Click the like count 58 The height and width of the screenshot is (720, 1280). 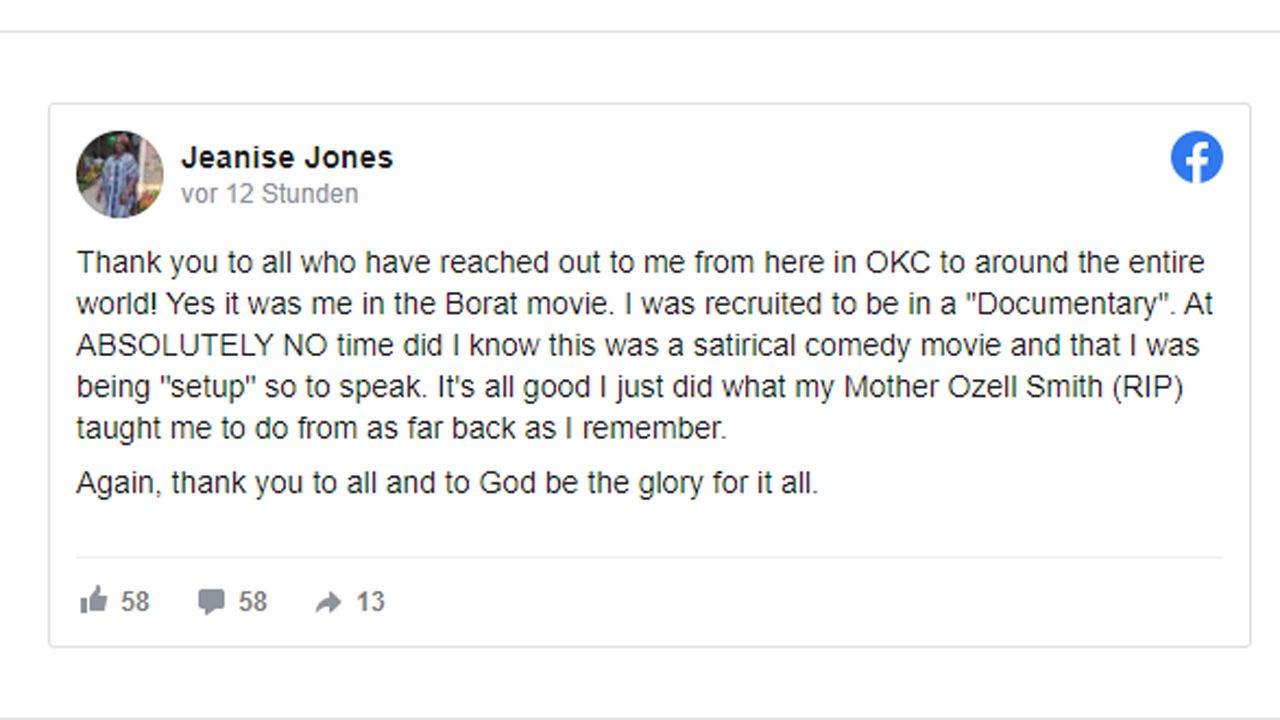point(135,601)
